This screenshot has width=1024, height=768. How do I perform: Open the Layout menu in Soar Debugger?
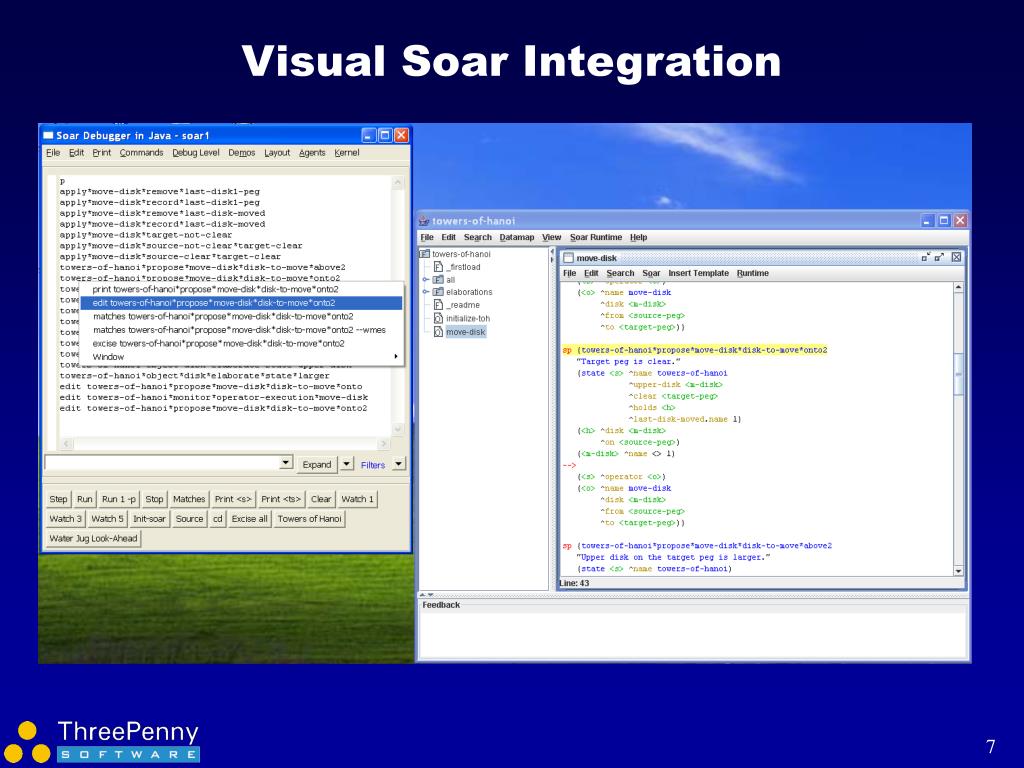[x=277, y=153]
